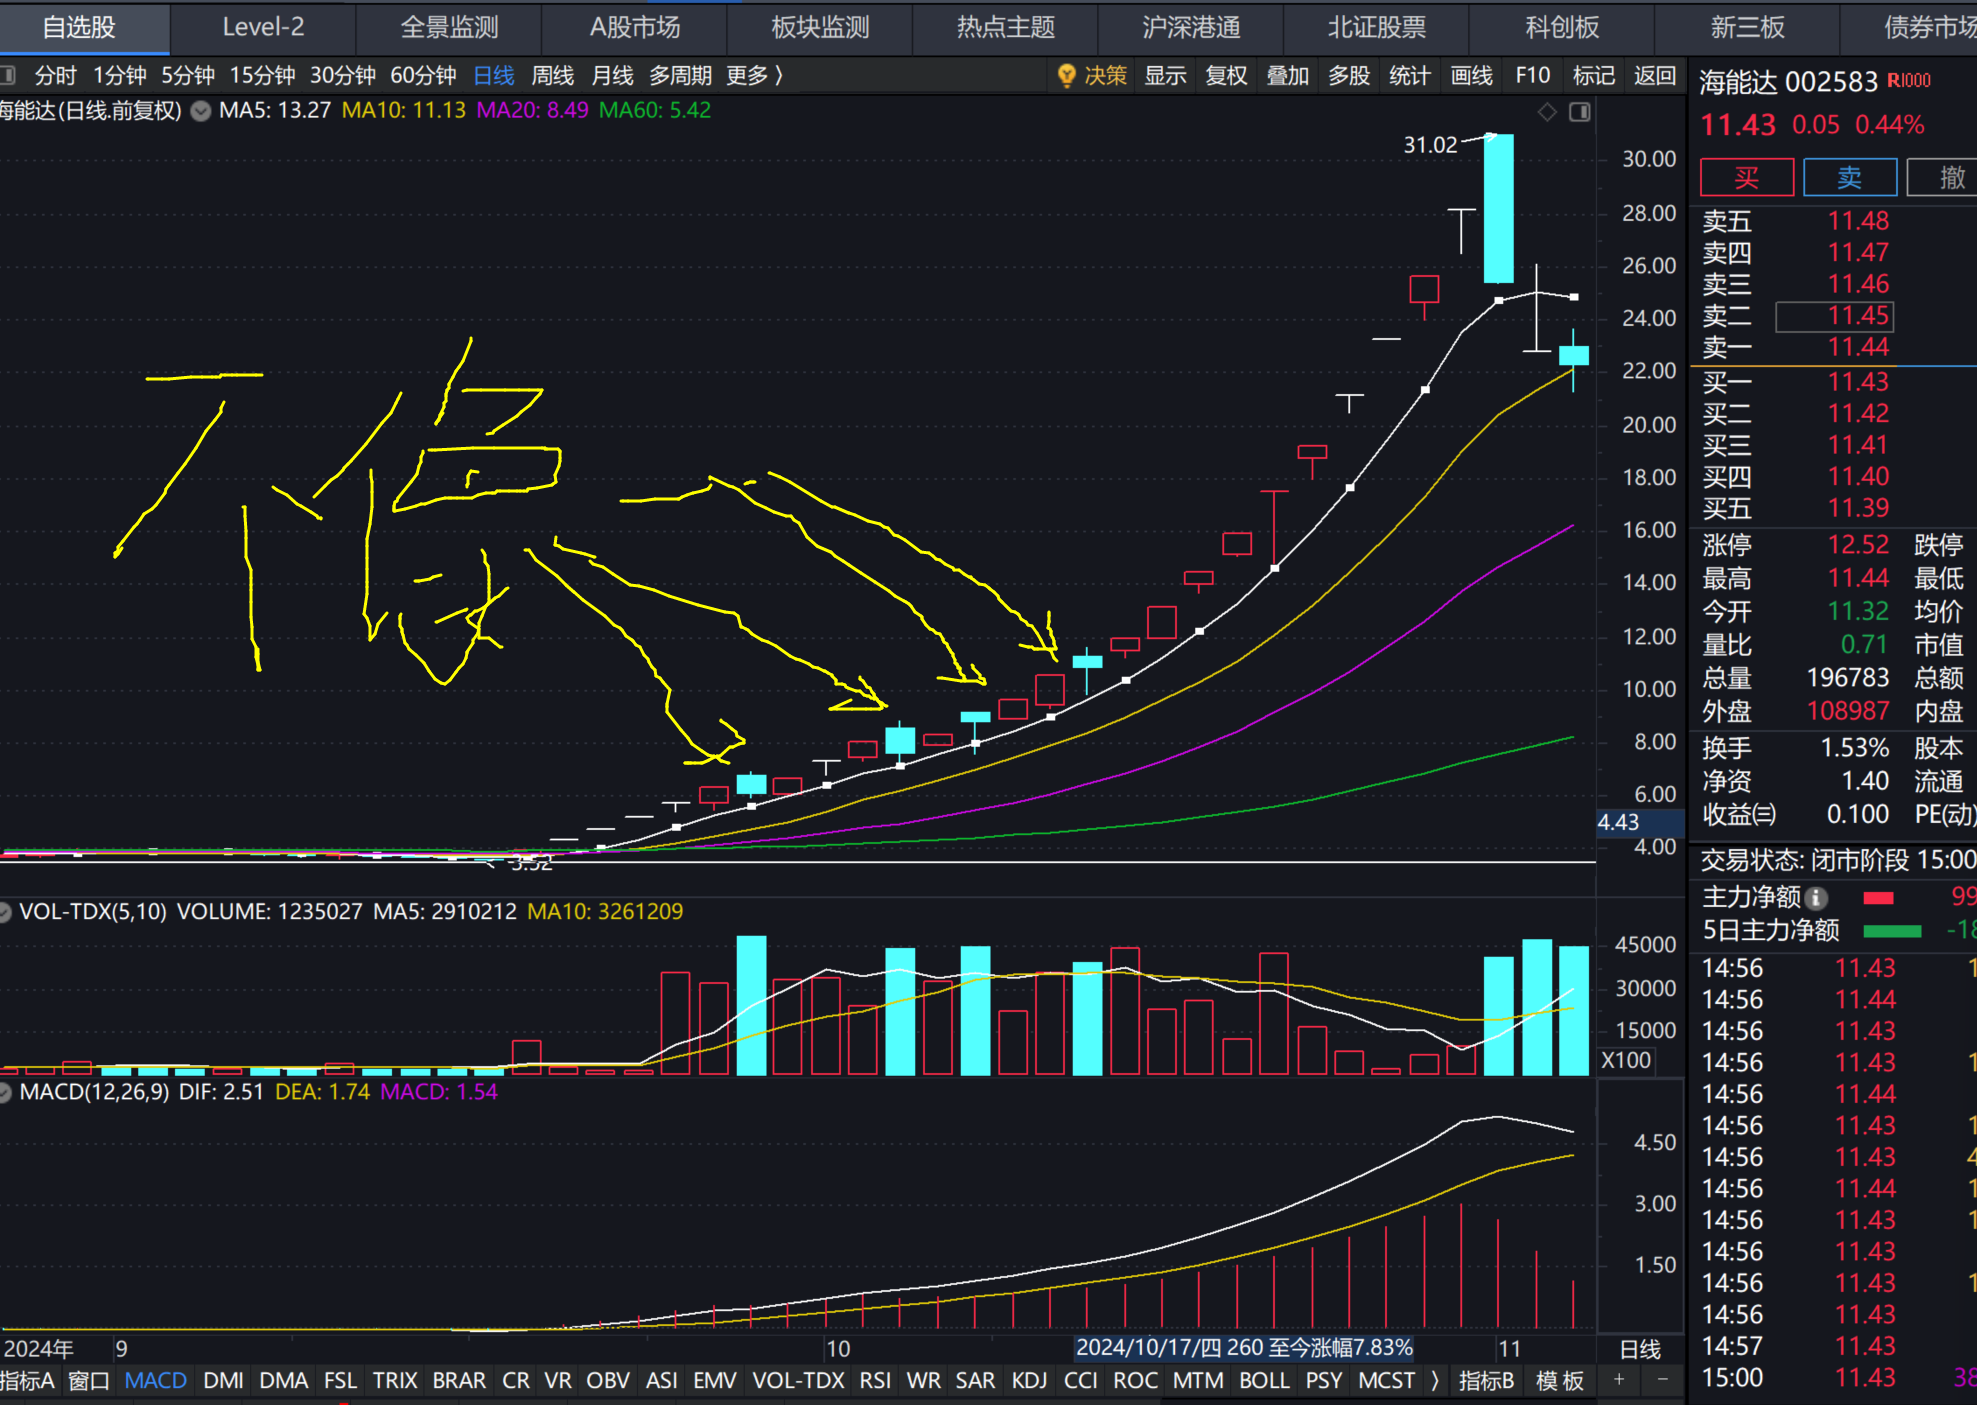
Task: Click the R1000 badge by stock code
Action: click(x=1909, y=81)
